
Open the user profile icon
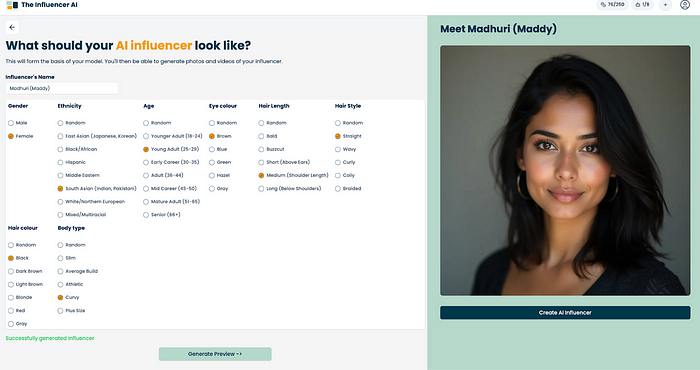[685, 5]
